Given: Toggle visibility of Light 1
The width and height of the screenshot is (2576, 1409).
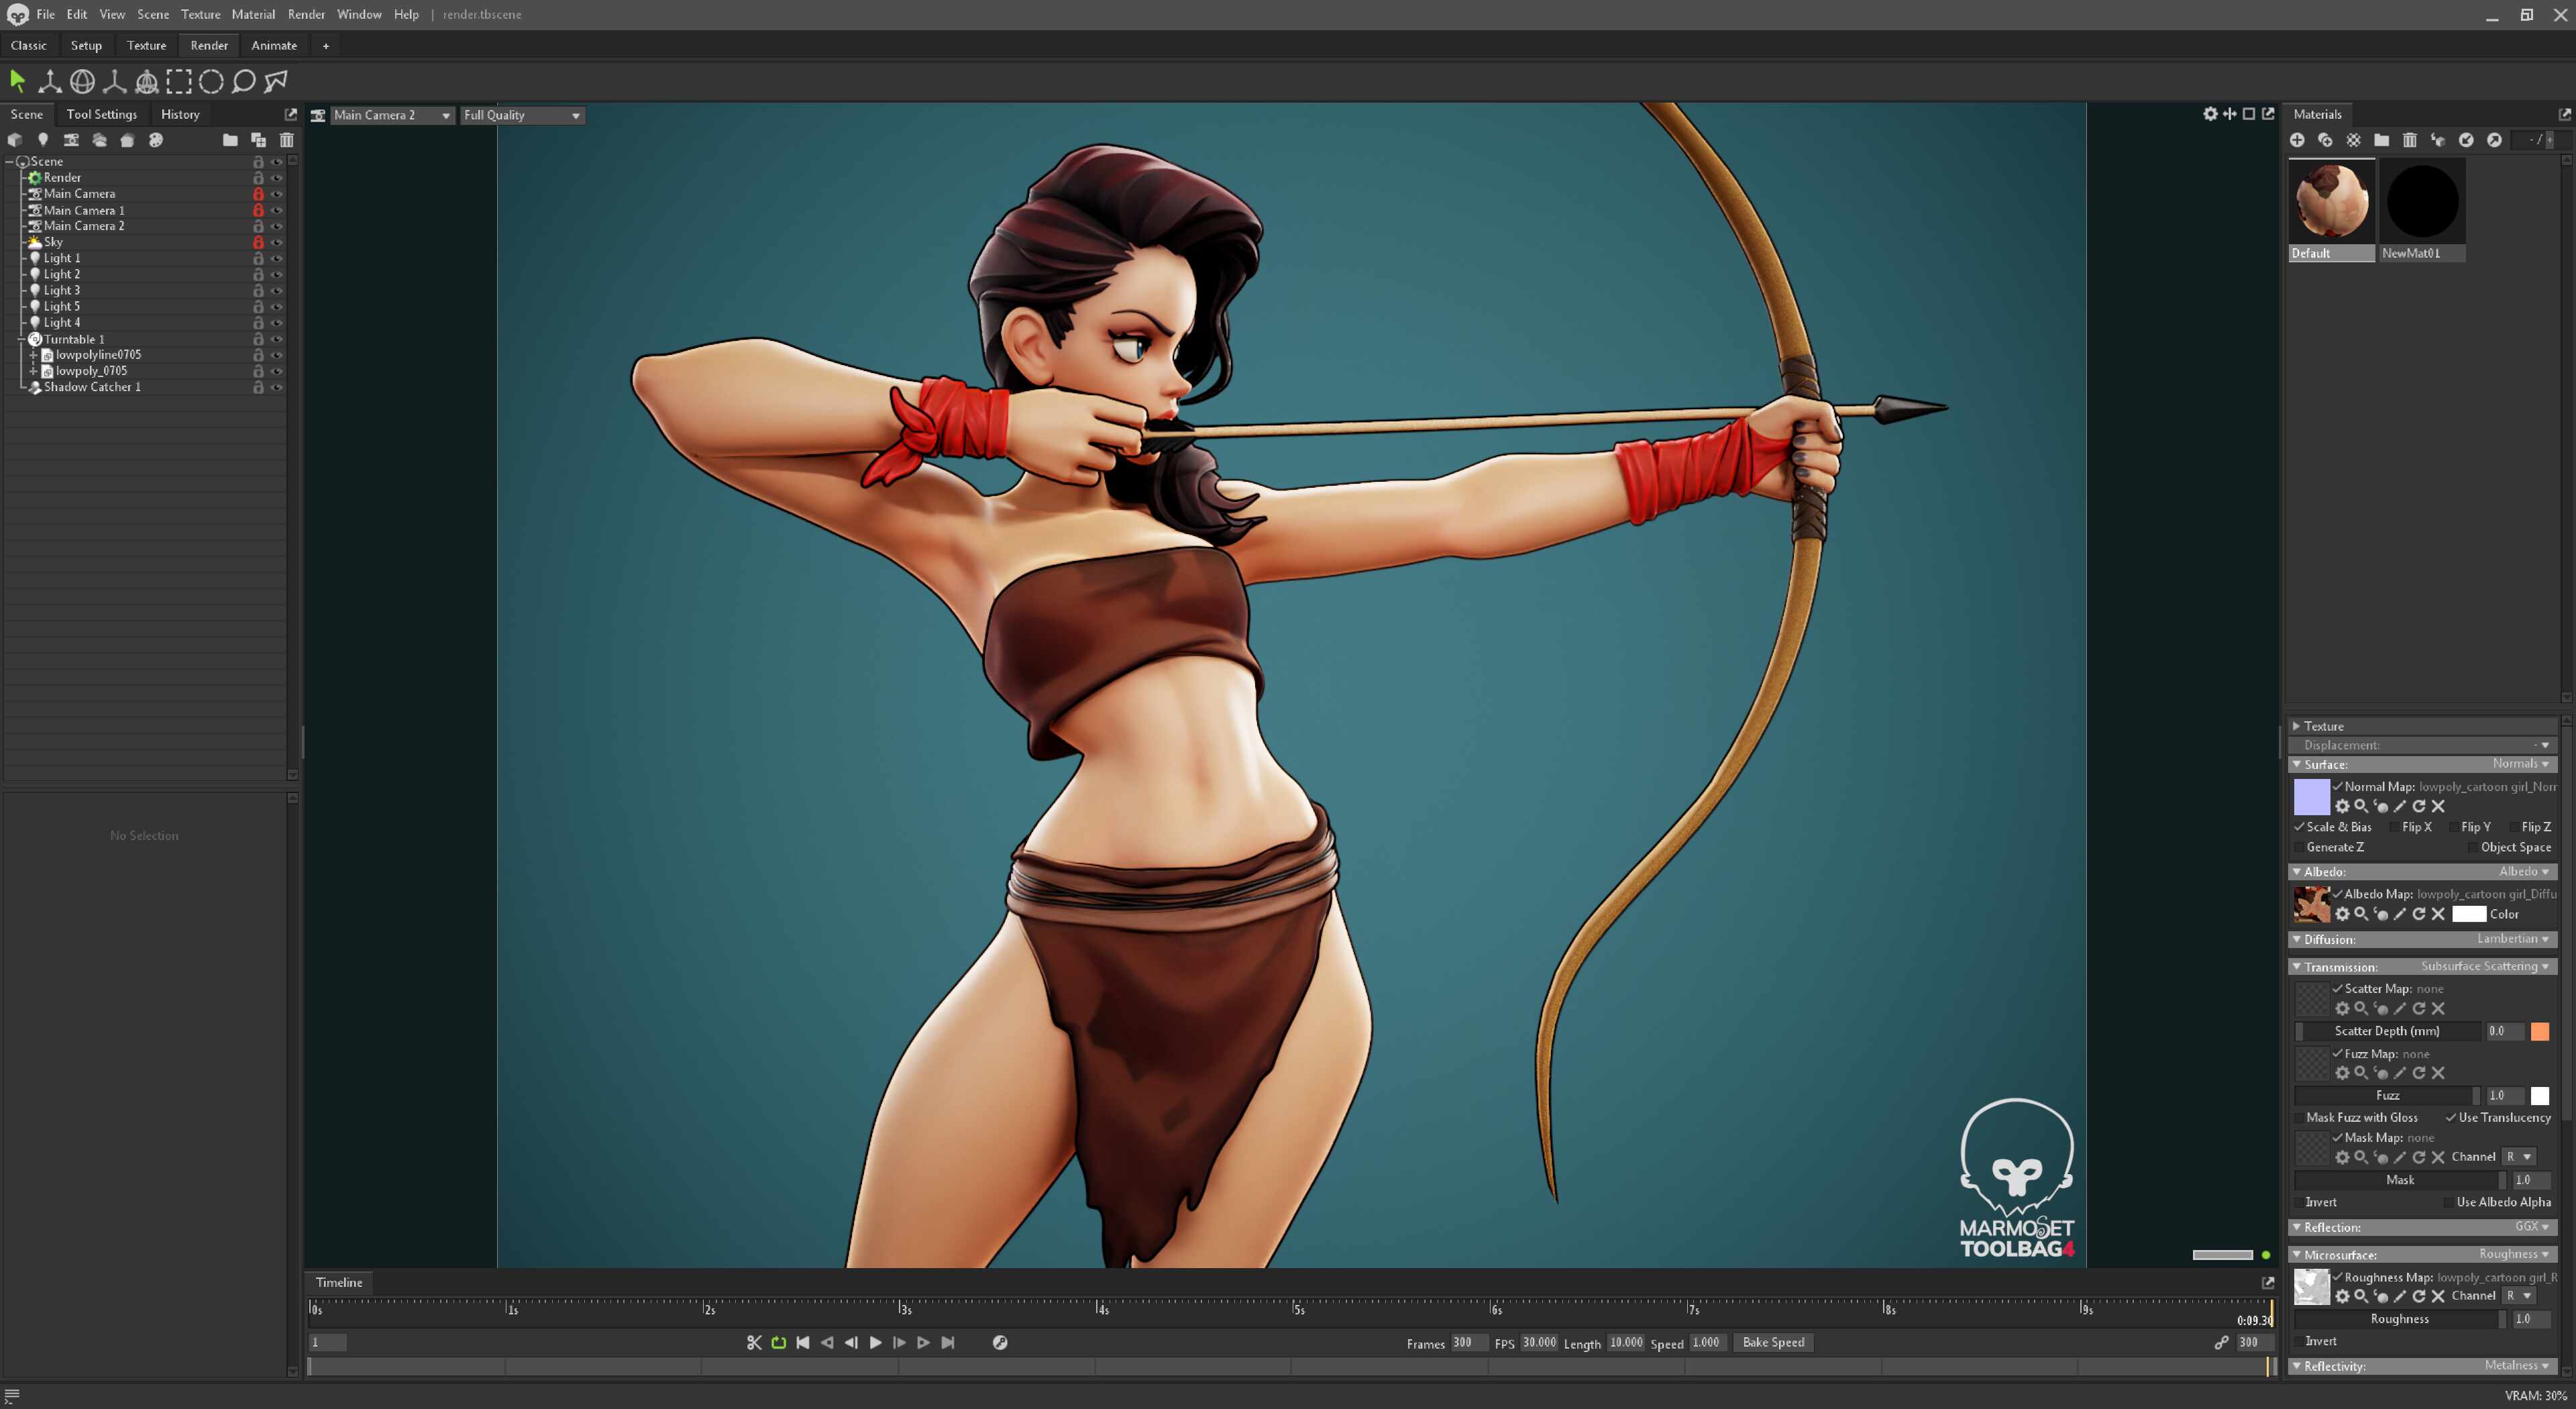Looking at the screenshot, I should point(277,258).
